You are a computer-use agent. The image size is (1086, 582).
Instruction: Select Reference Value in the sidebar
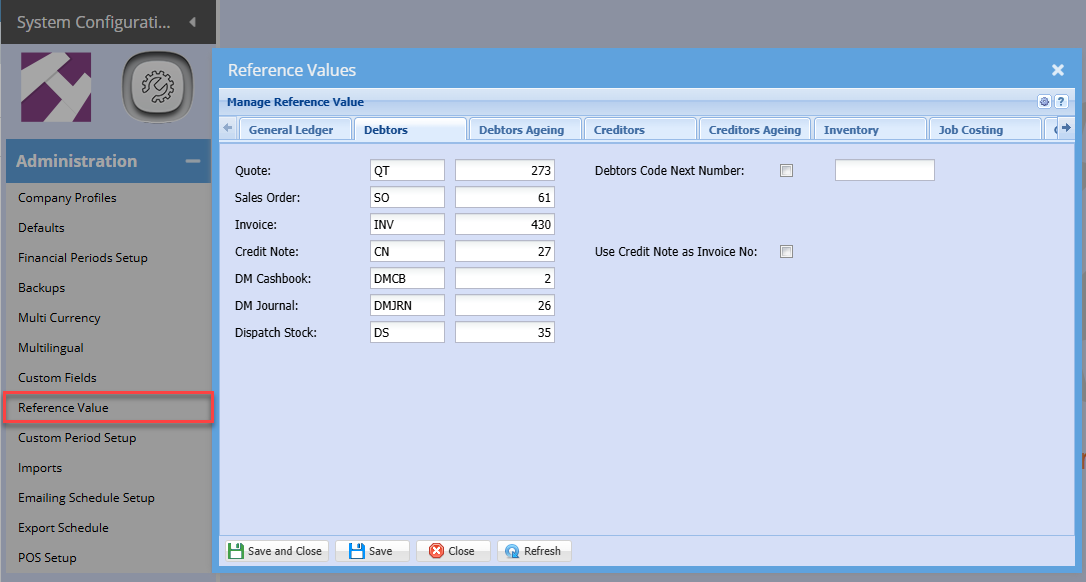pos(63,408)
